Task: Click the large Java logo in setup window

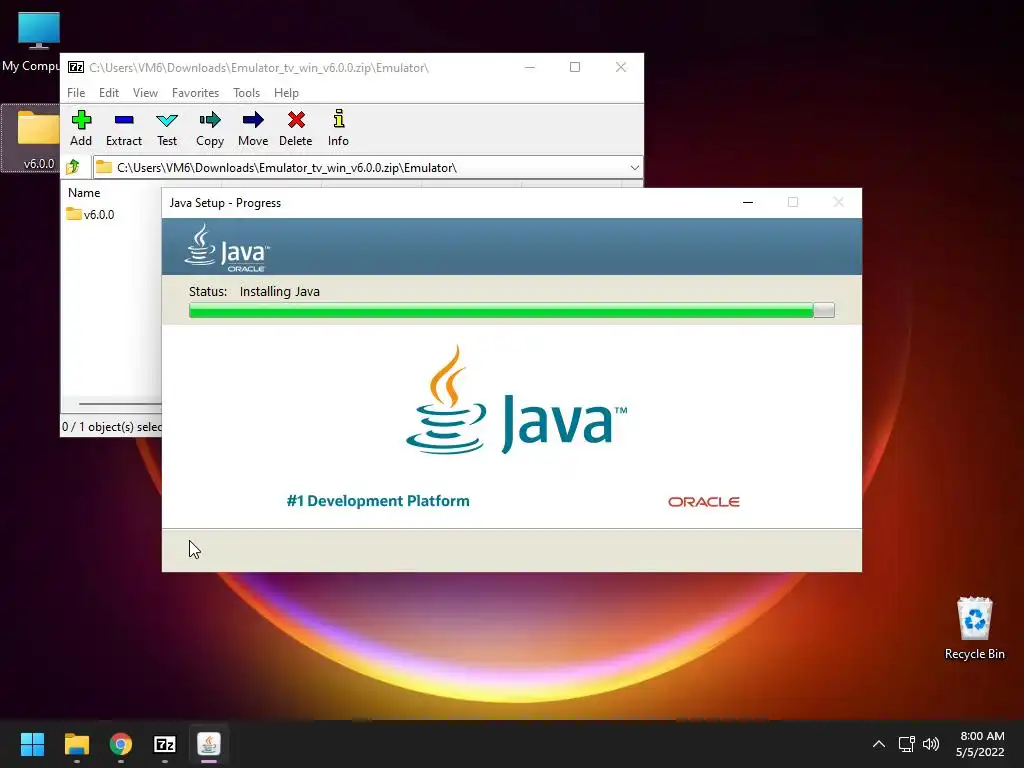Action: pyautogui.click(x=516, y=400)
